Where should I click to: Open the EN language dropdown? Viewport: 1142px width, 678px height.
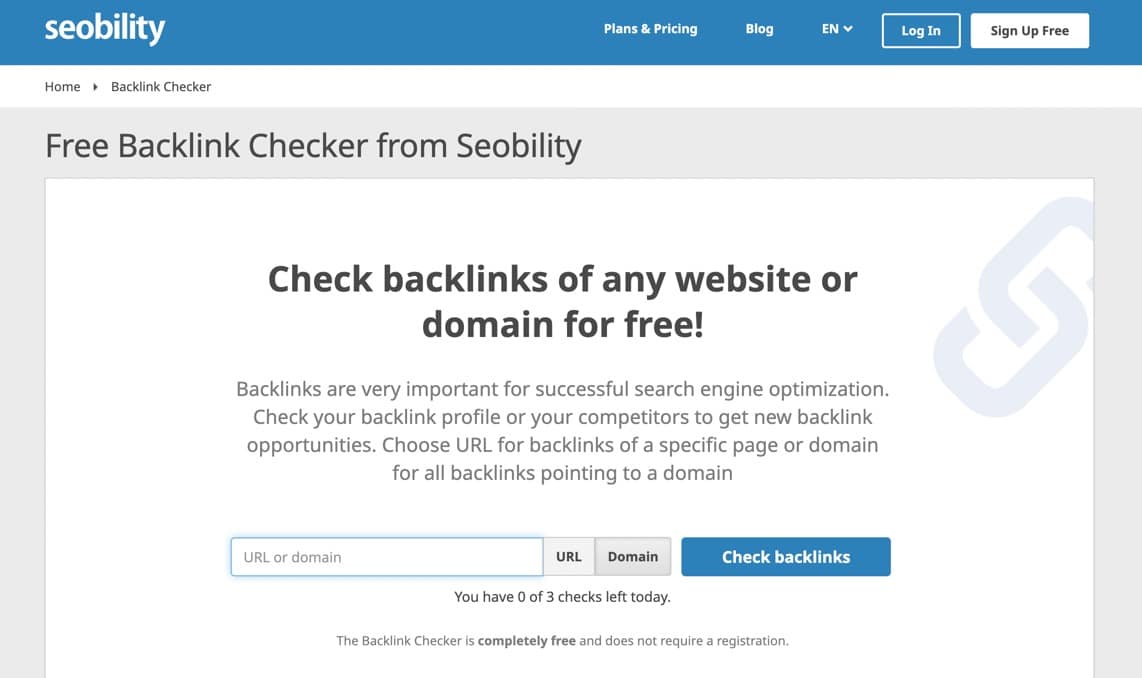(x=836, y=30)
